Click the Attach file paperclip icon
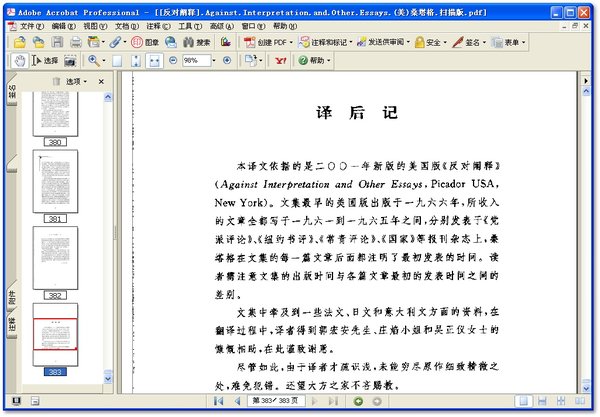The image size is (600, 417). (x=115, y=42)
